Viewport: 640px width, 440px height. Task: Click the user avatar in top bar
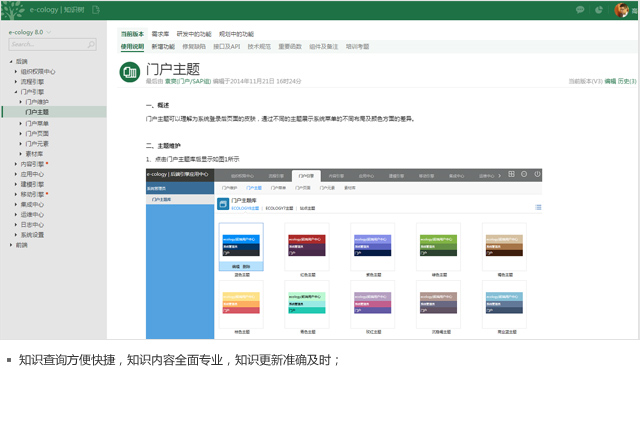click(622, 10)
